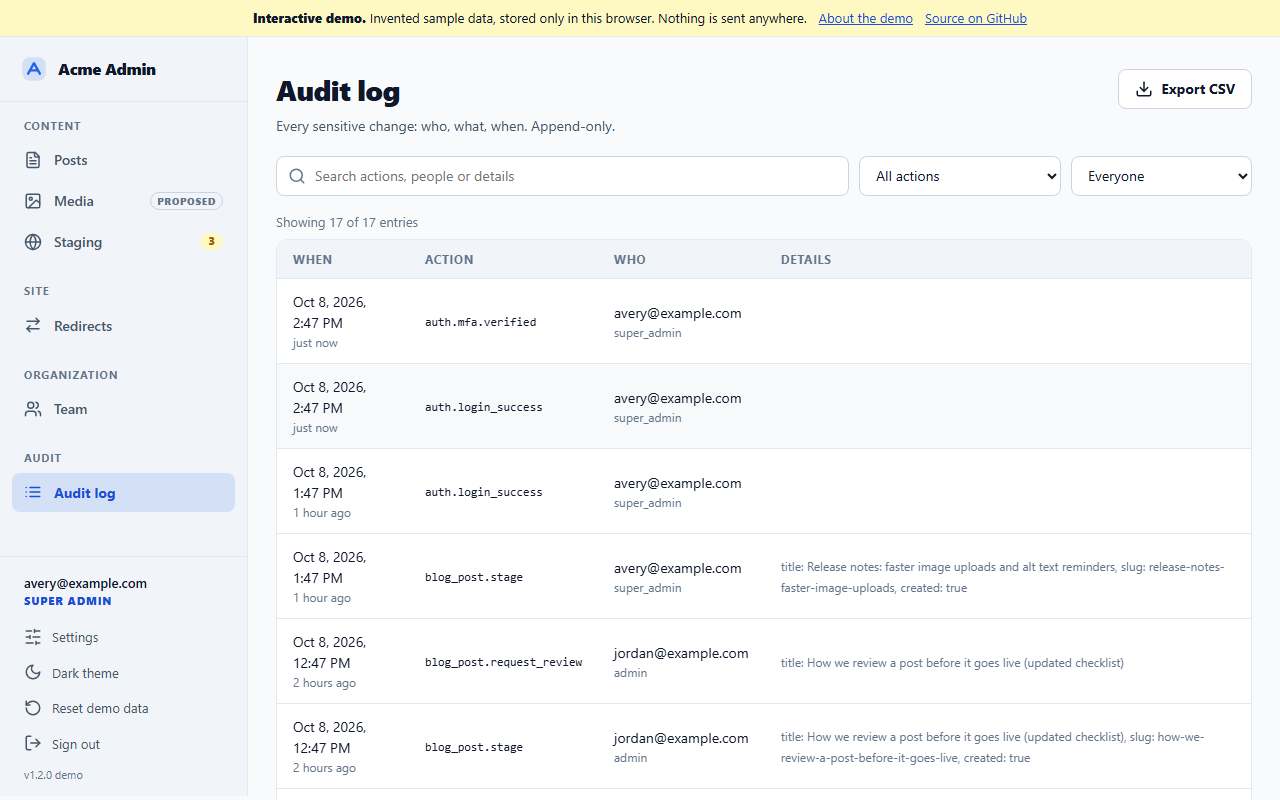The height and width of the screenshot is (800, 1280).
Task: Click the Acme Admin logo icon
Action: (34, 69)
